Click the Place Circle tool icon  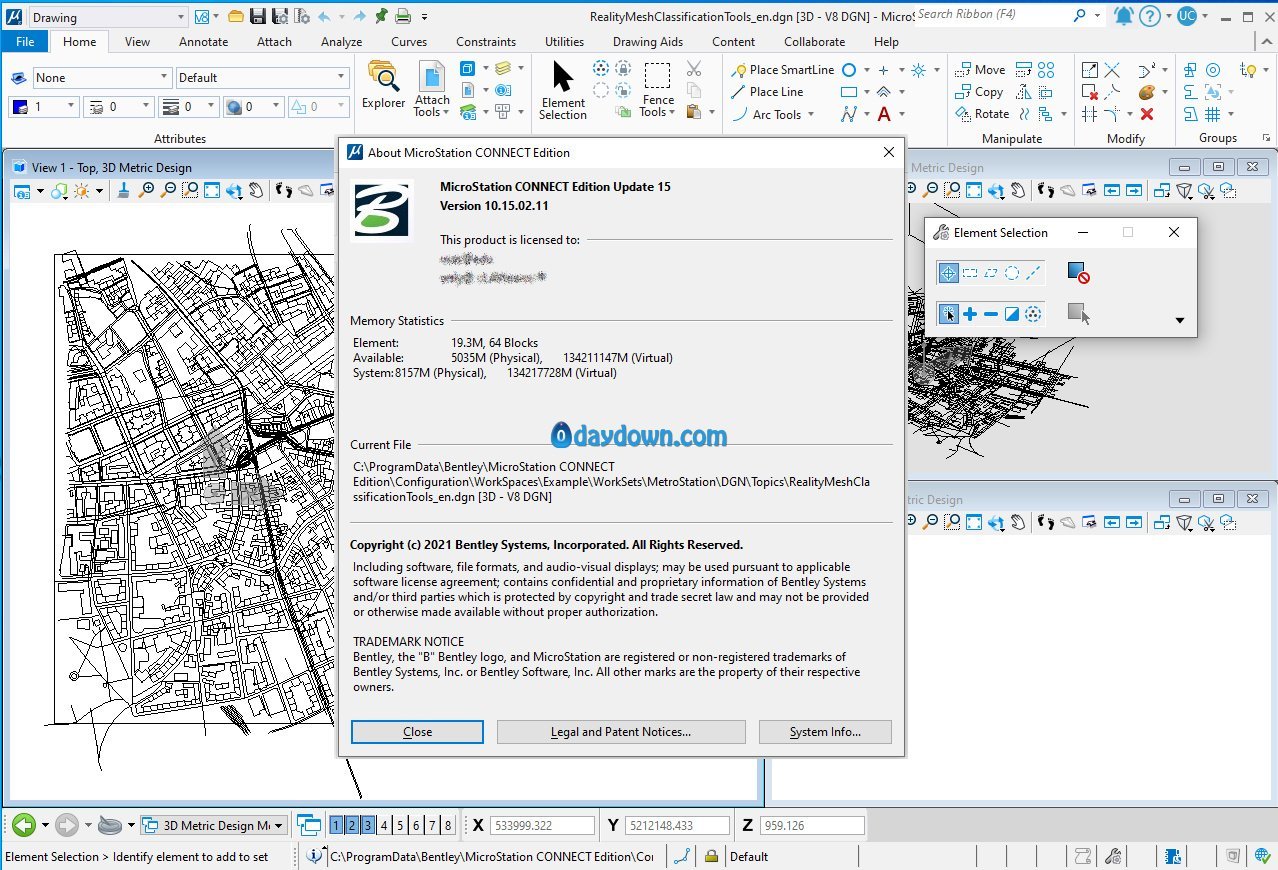click(849, 70)
